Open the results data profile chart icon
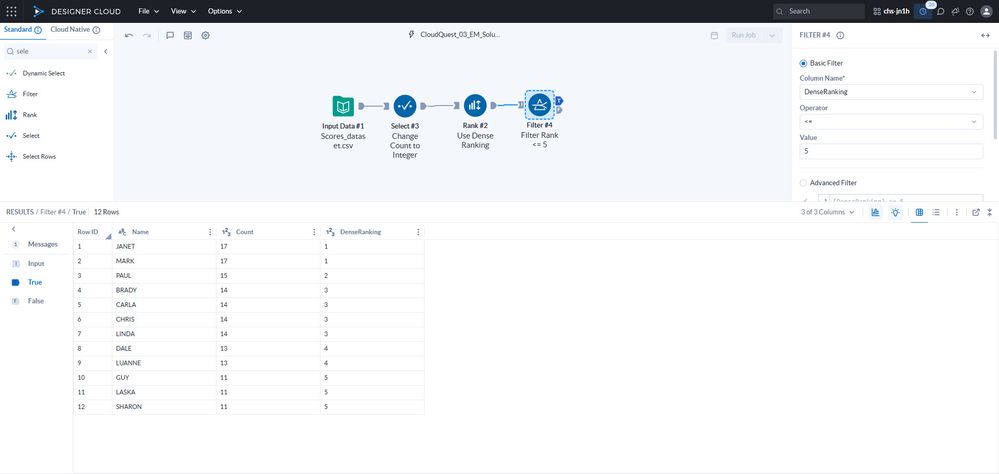The height and width of the screenshot is (474, 999). 875,212
